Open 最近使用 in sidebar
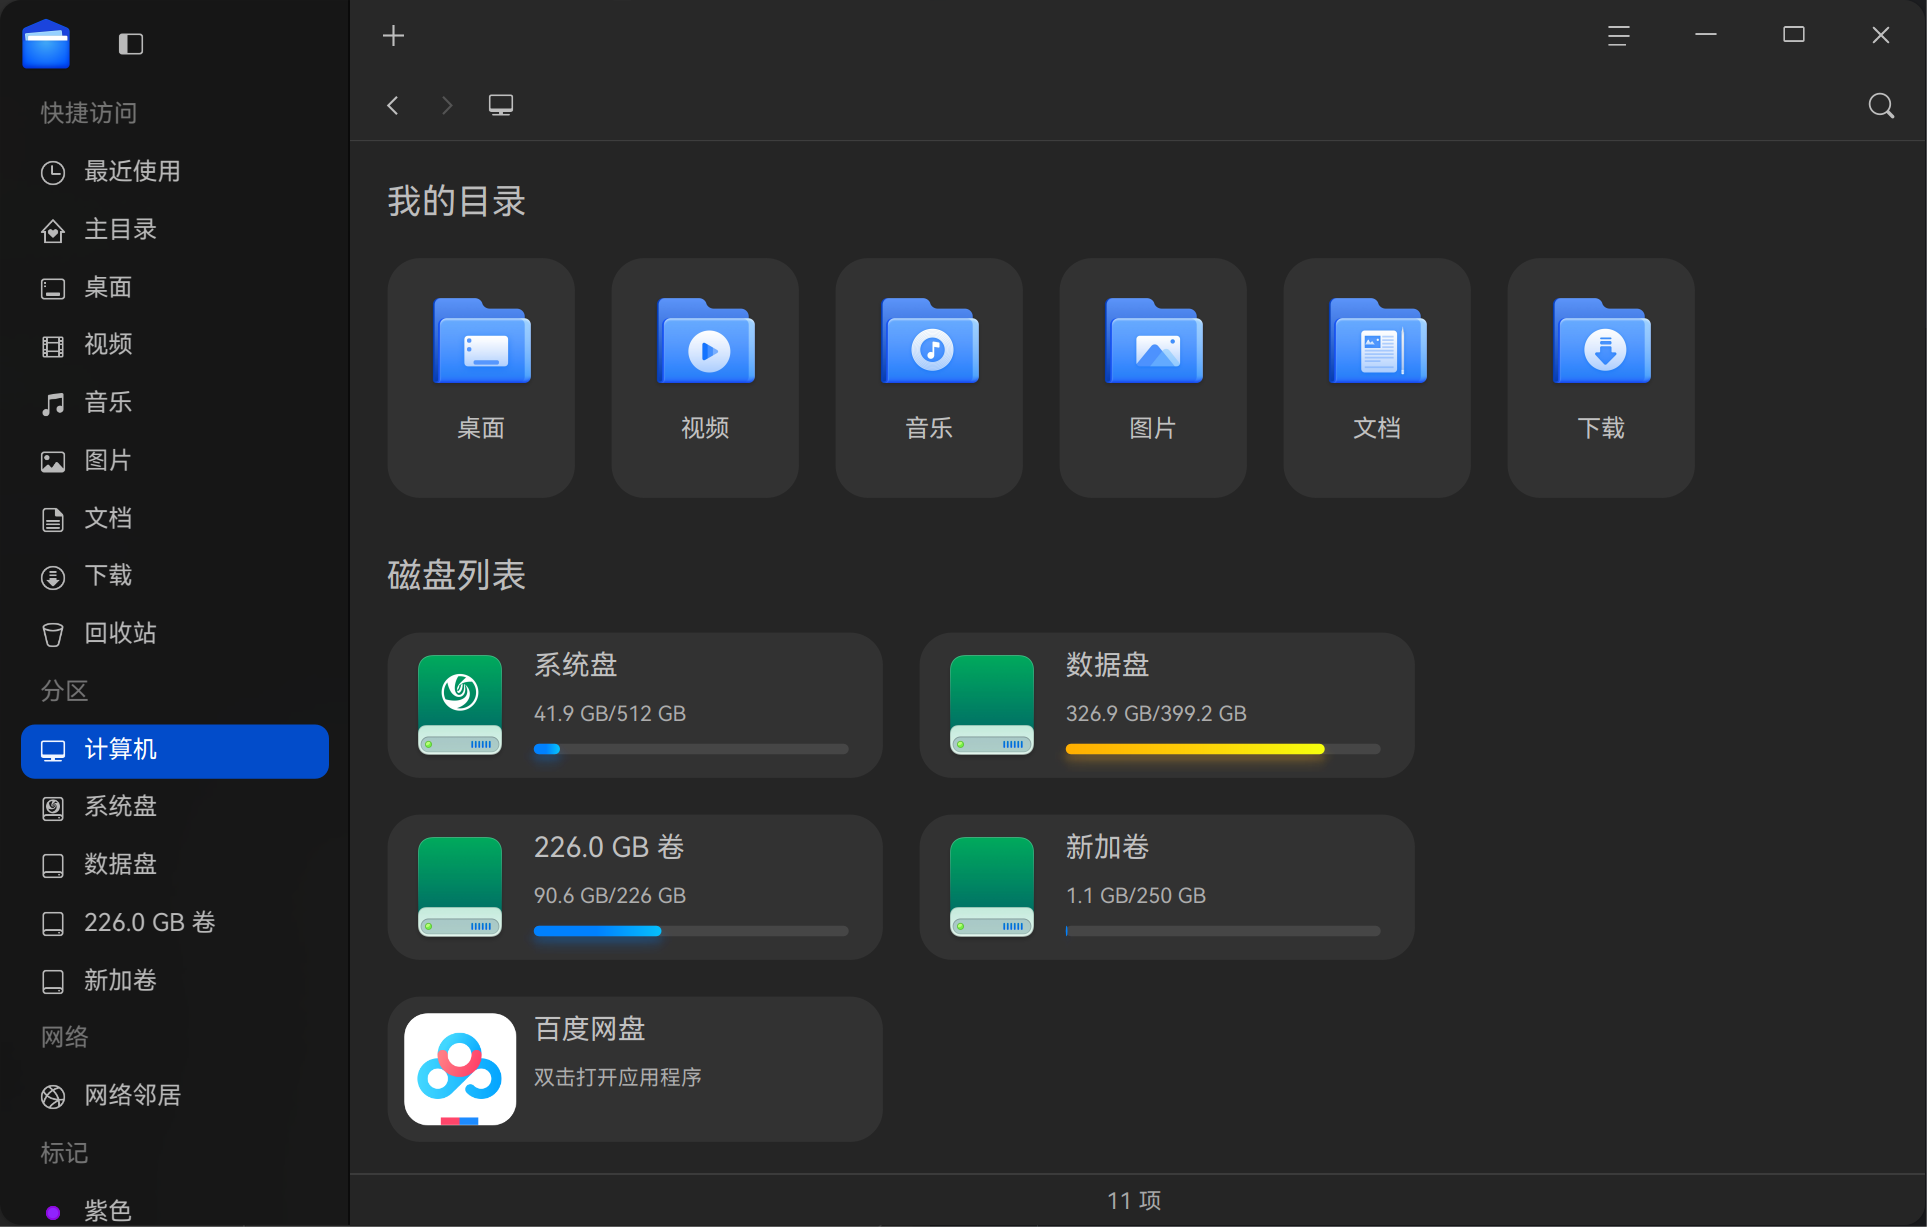This screenshot has width=1927, height=1227. click(175, 172)
